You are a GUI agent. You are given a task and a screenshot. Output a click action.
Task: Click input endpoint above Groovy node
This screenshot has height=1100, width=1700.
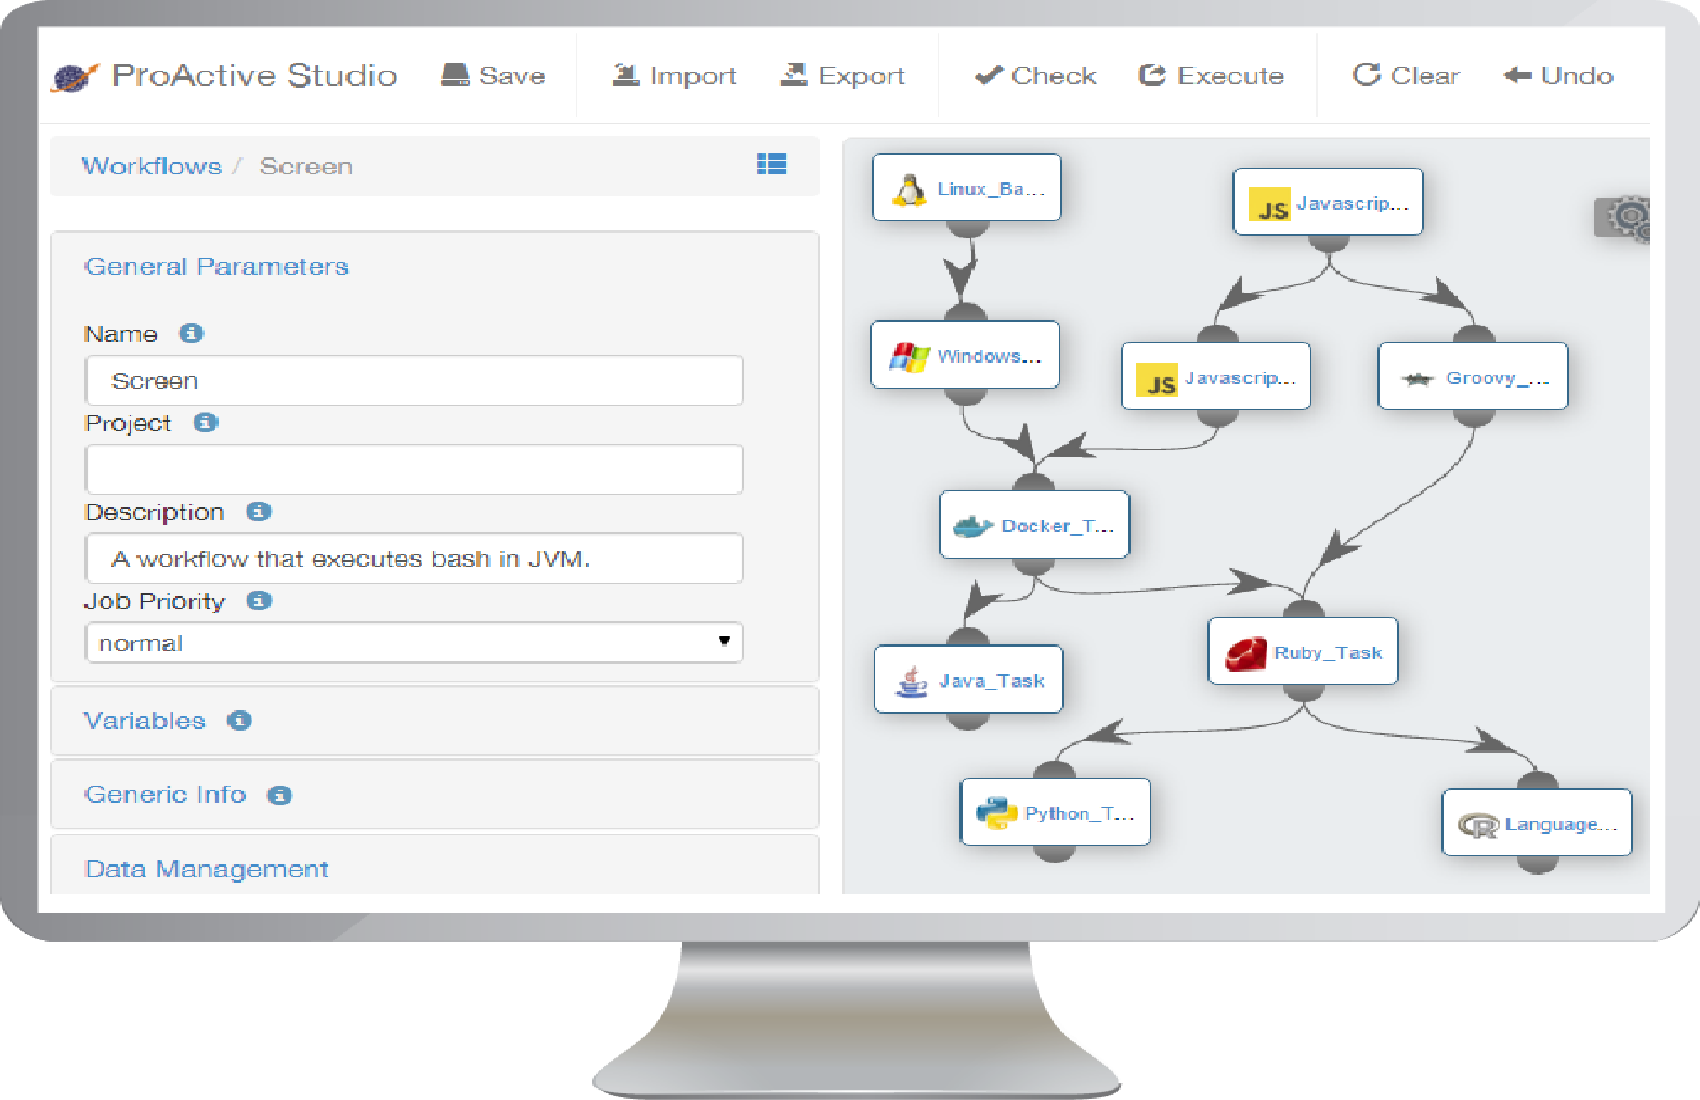coord(1474,335)
